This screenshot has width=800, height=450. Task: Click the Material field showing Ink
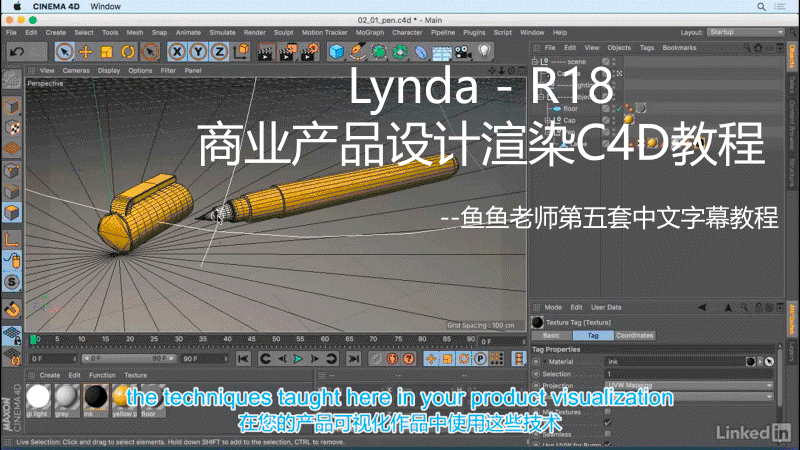click(676, 362)
